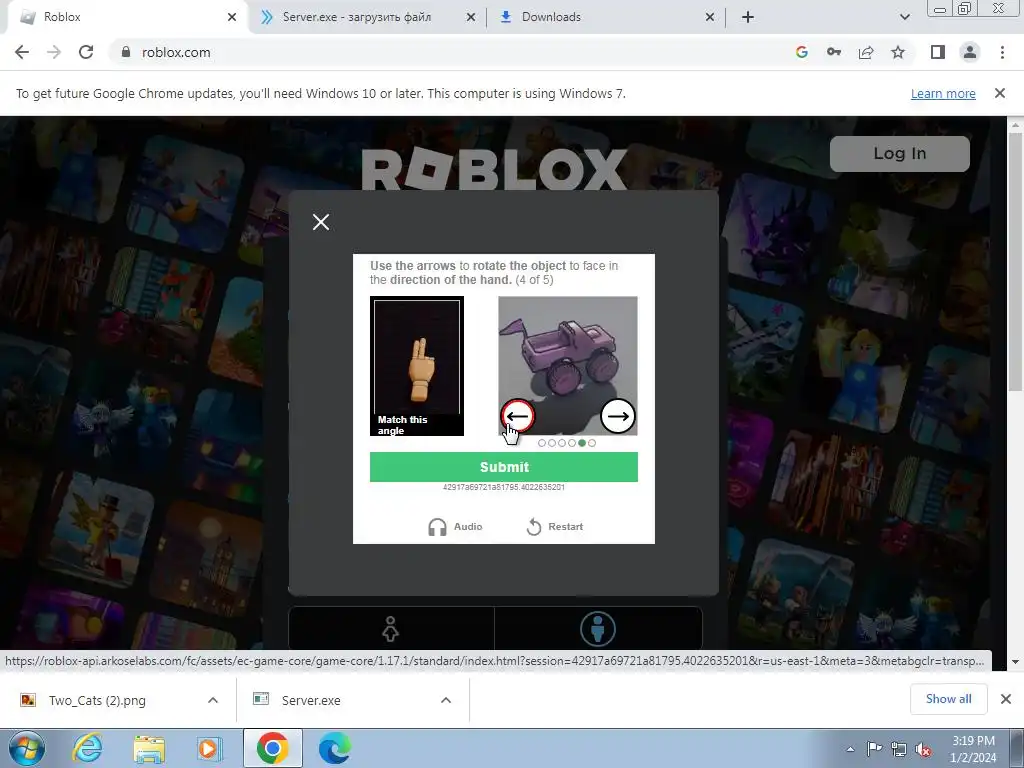Expand options for Two_Cats (2).png download

pyautogui.click(x=213, y=700)
